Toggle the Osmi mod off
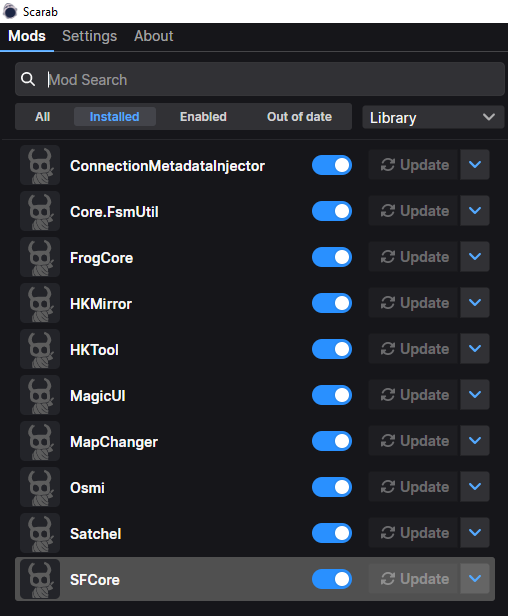This screenshot has width=508, height=616. (x=332, y=487)
